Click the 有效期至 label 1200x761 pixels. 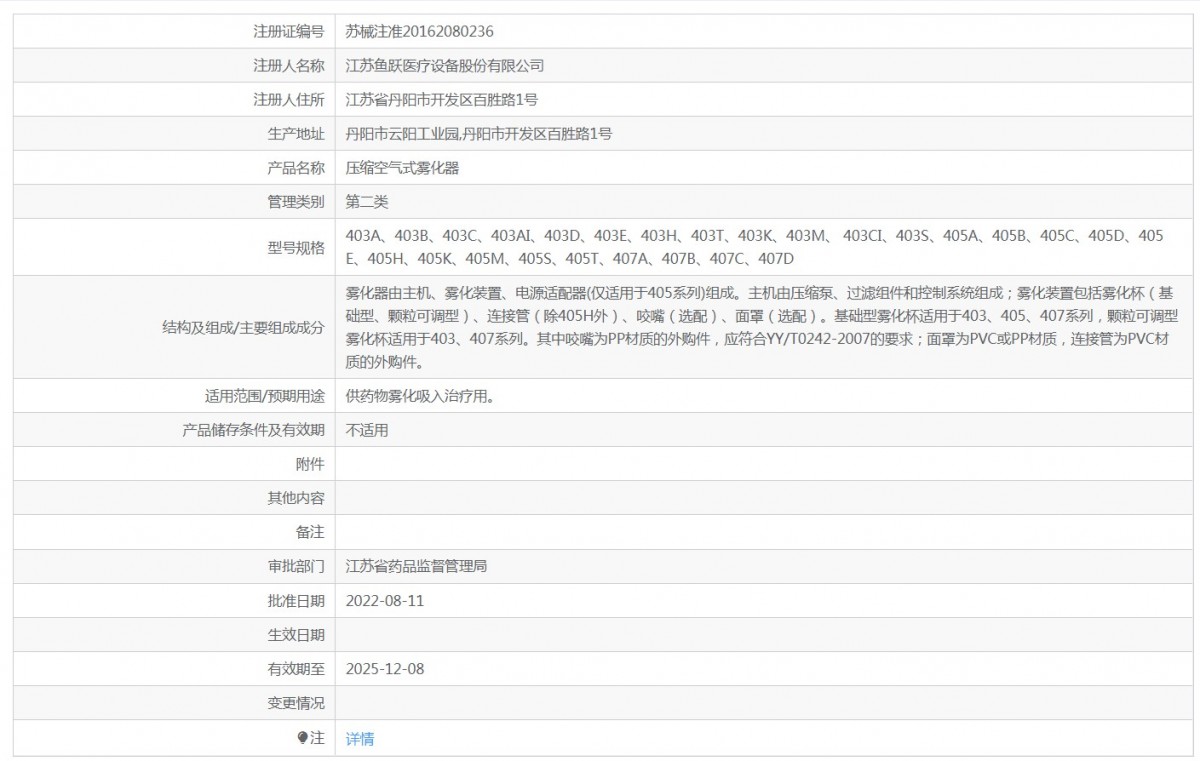pyautogui.click(x=296, y=669)
